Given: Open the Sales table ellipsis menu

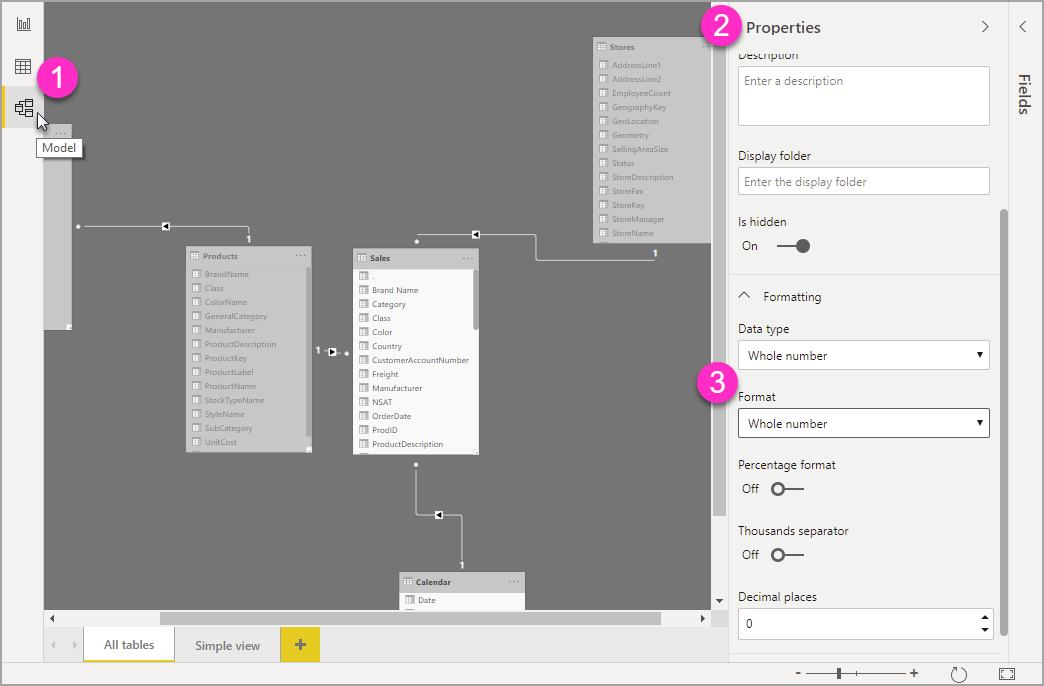Looking at the screenshot, I should tap(467, 257).
